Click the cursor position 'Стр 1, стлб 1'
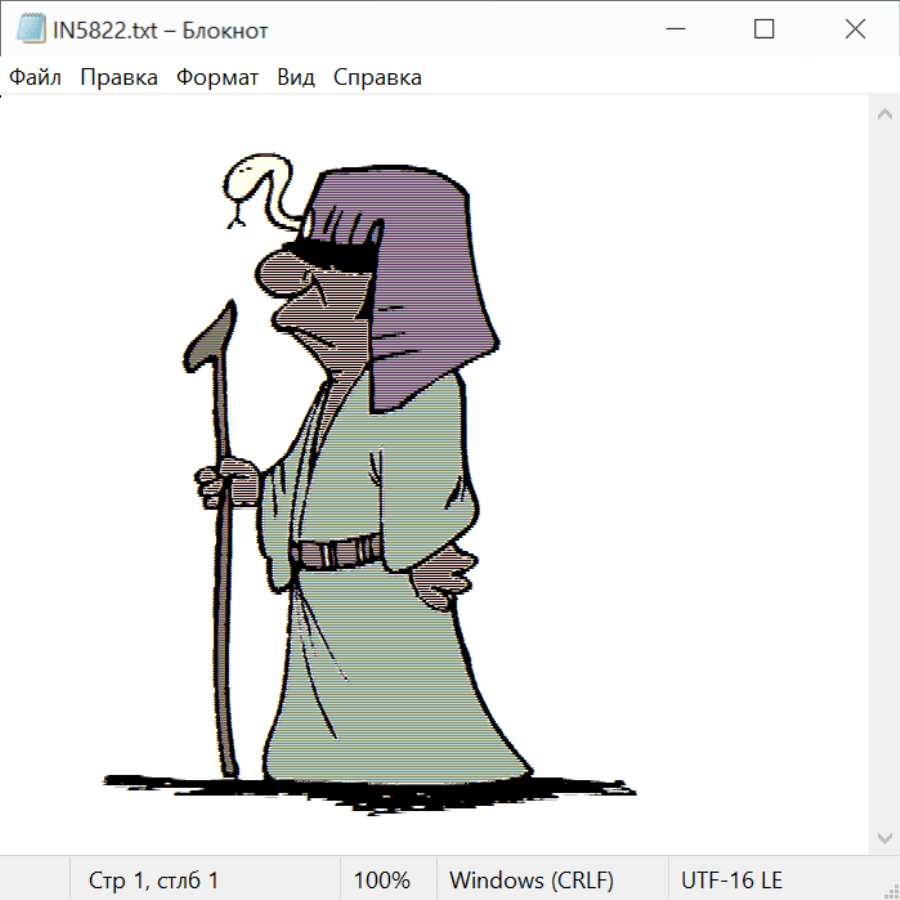The width and height of the screenshot is (900, 900). click(153, 880)
